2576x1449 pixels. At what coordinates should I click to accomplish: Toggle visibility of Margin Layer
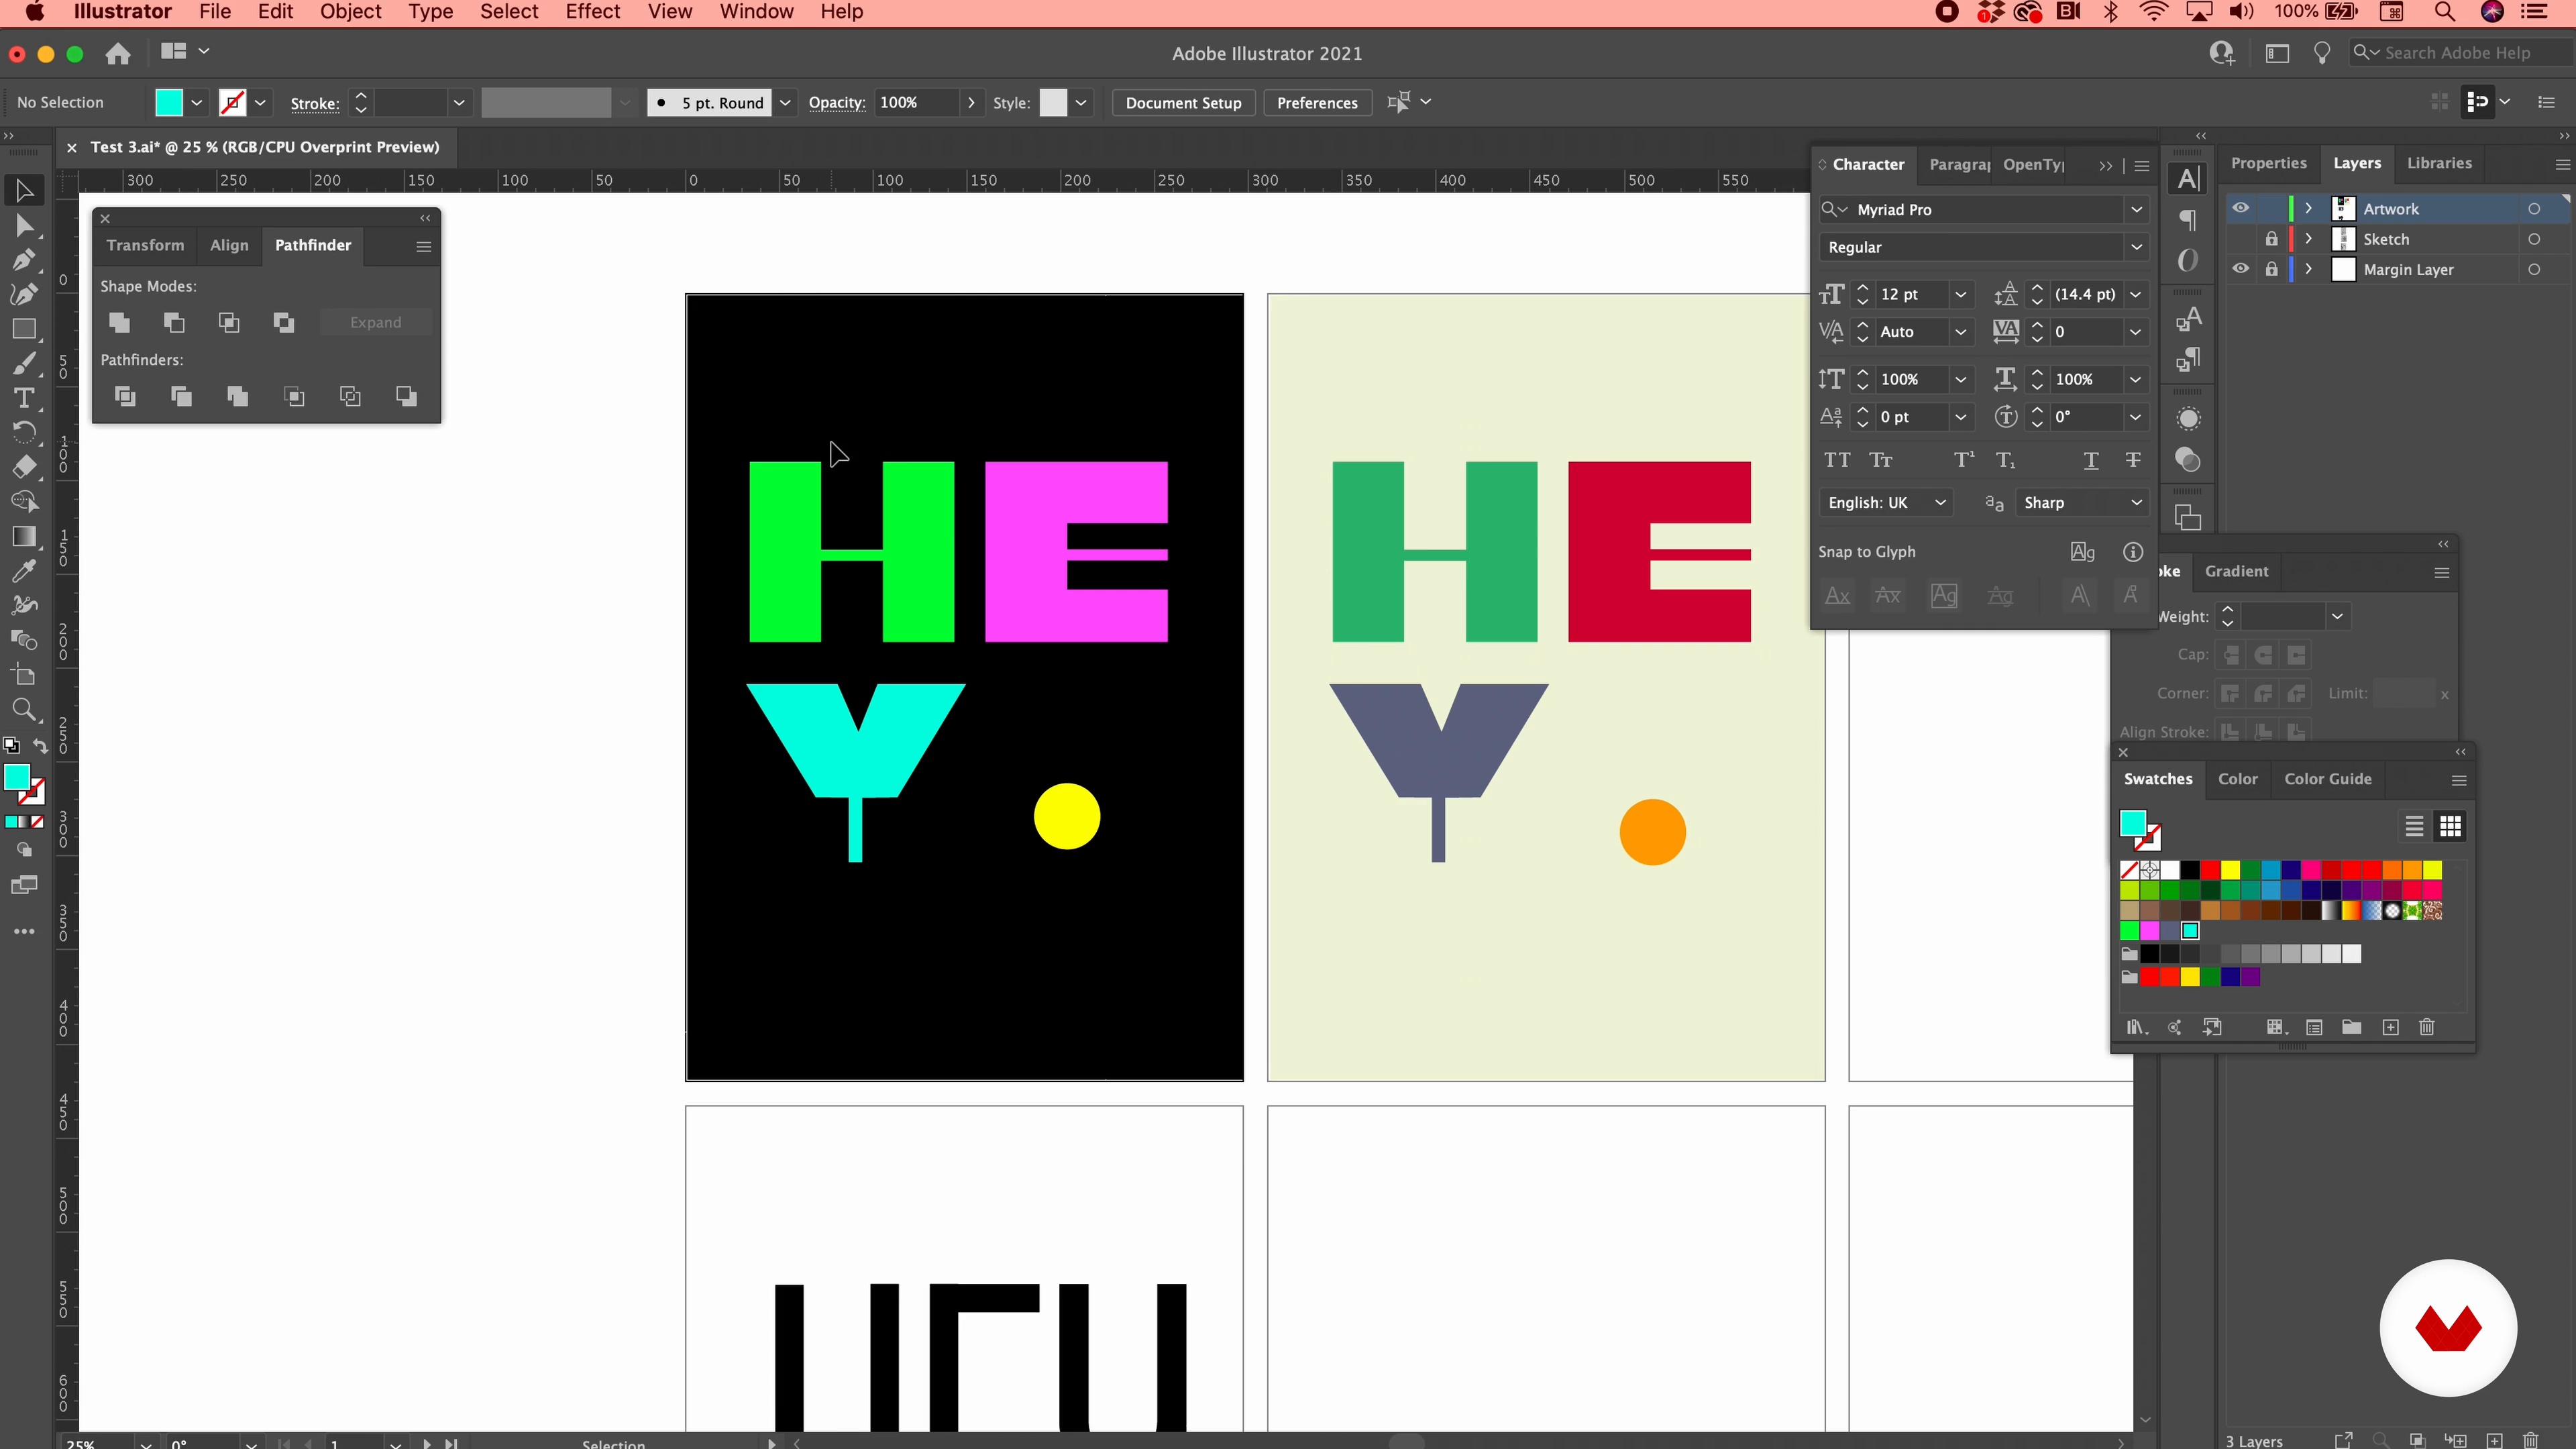click(2240, 269)
